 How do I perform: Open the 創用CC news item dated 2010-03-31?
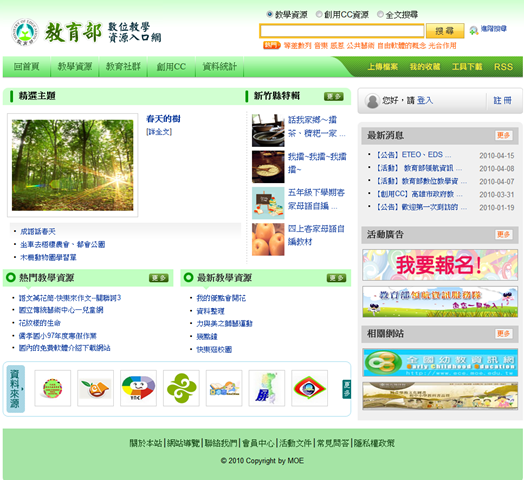[x=419, y=194]
